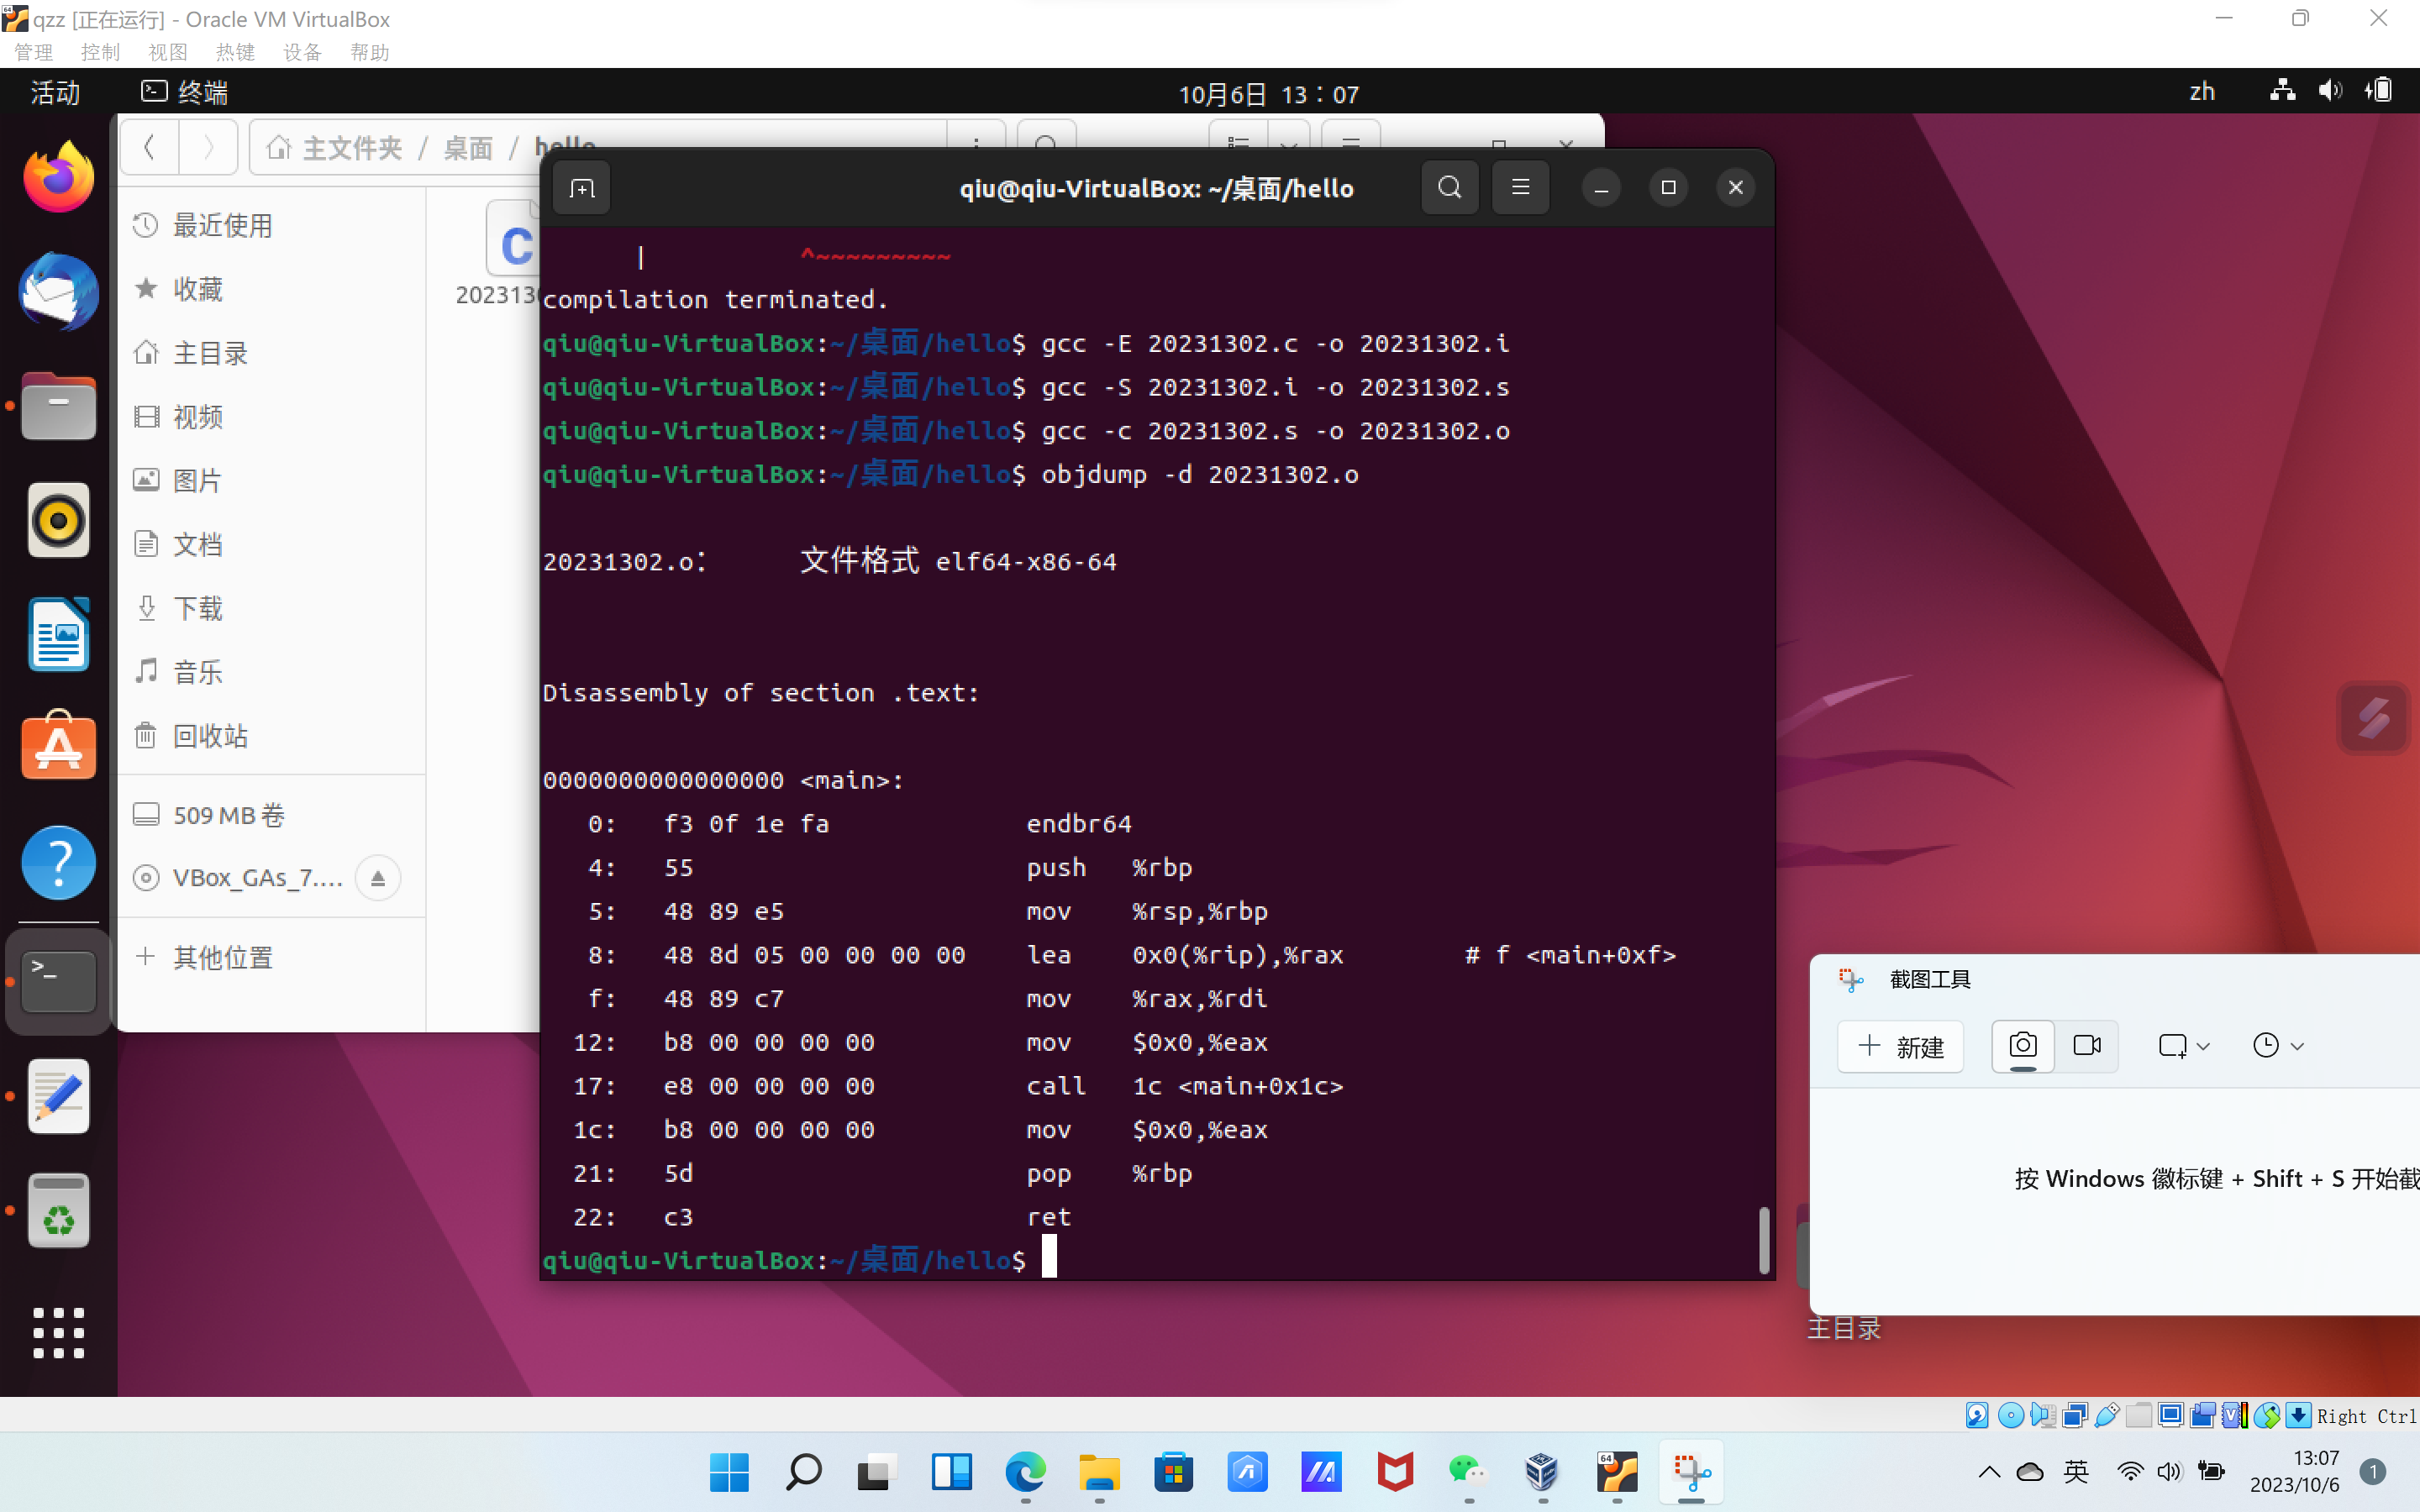The height and width of the screenshot is (1512, 2420).
Task: Eject the VBox_GAs volume
Action: 378,878
